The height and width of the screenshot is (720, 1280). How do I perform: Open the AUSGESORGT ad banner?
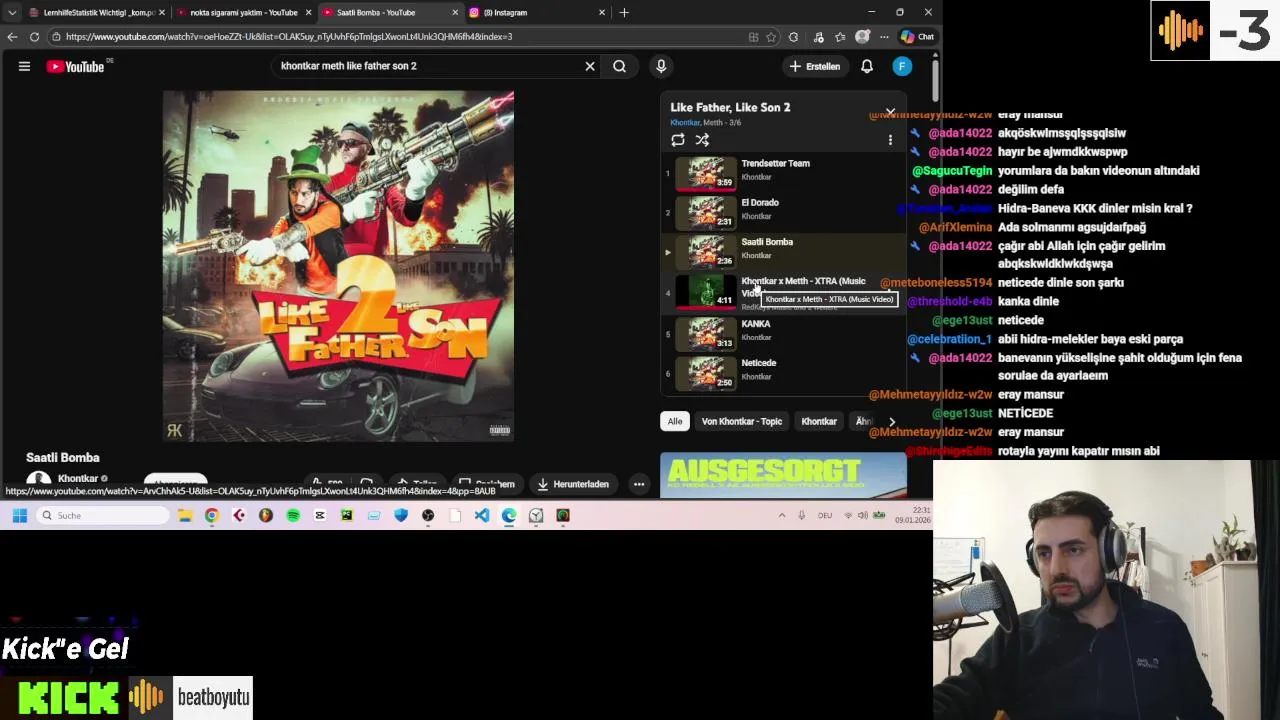coord(783,475)
